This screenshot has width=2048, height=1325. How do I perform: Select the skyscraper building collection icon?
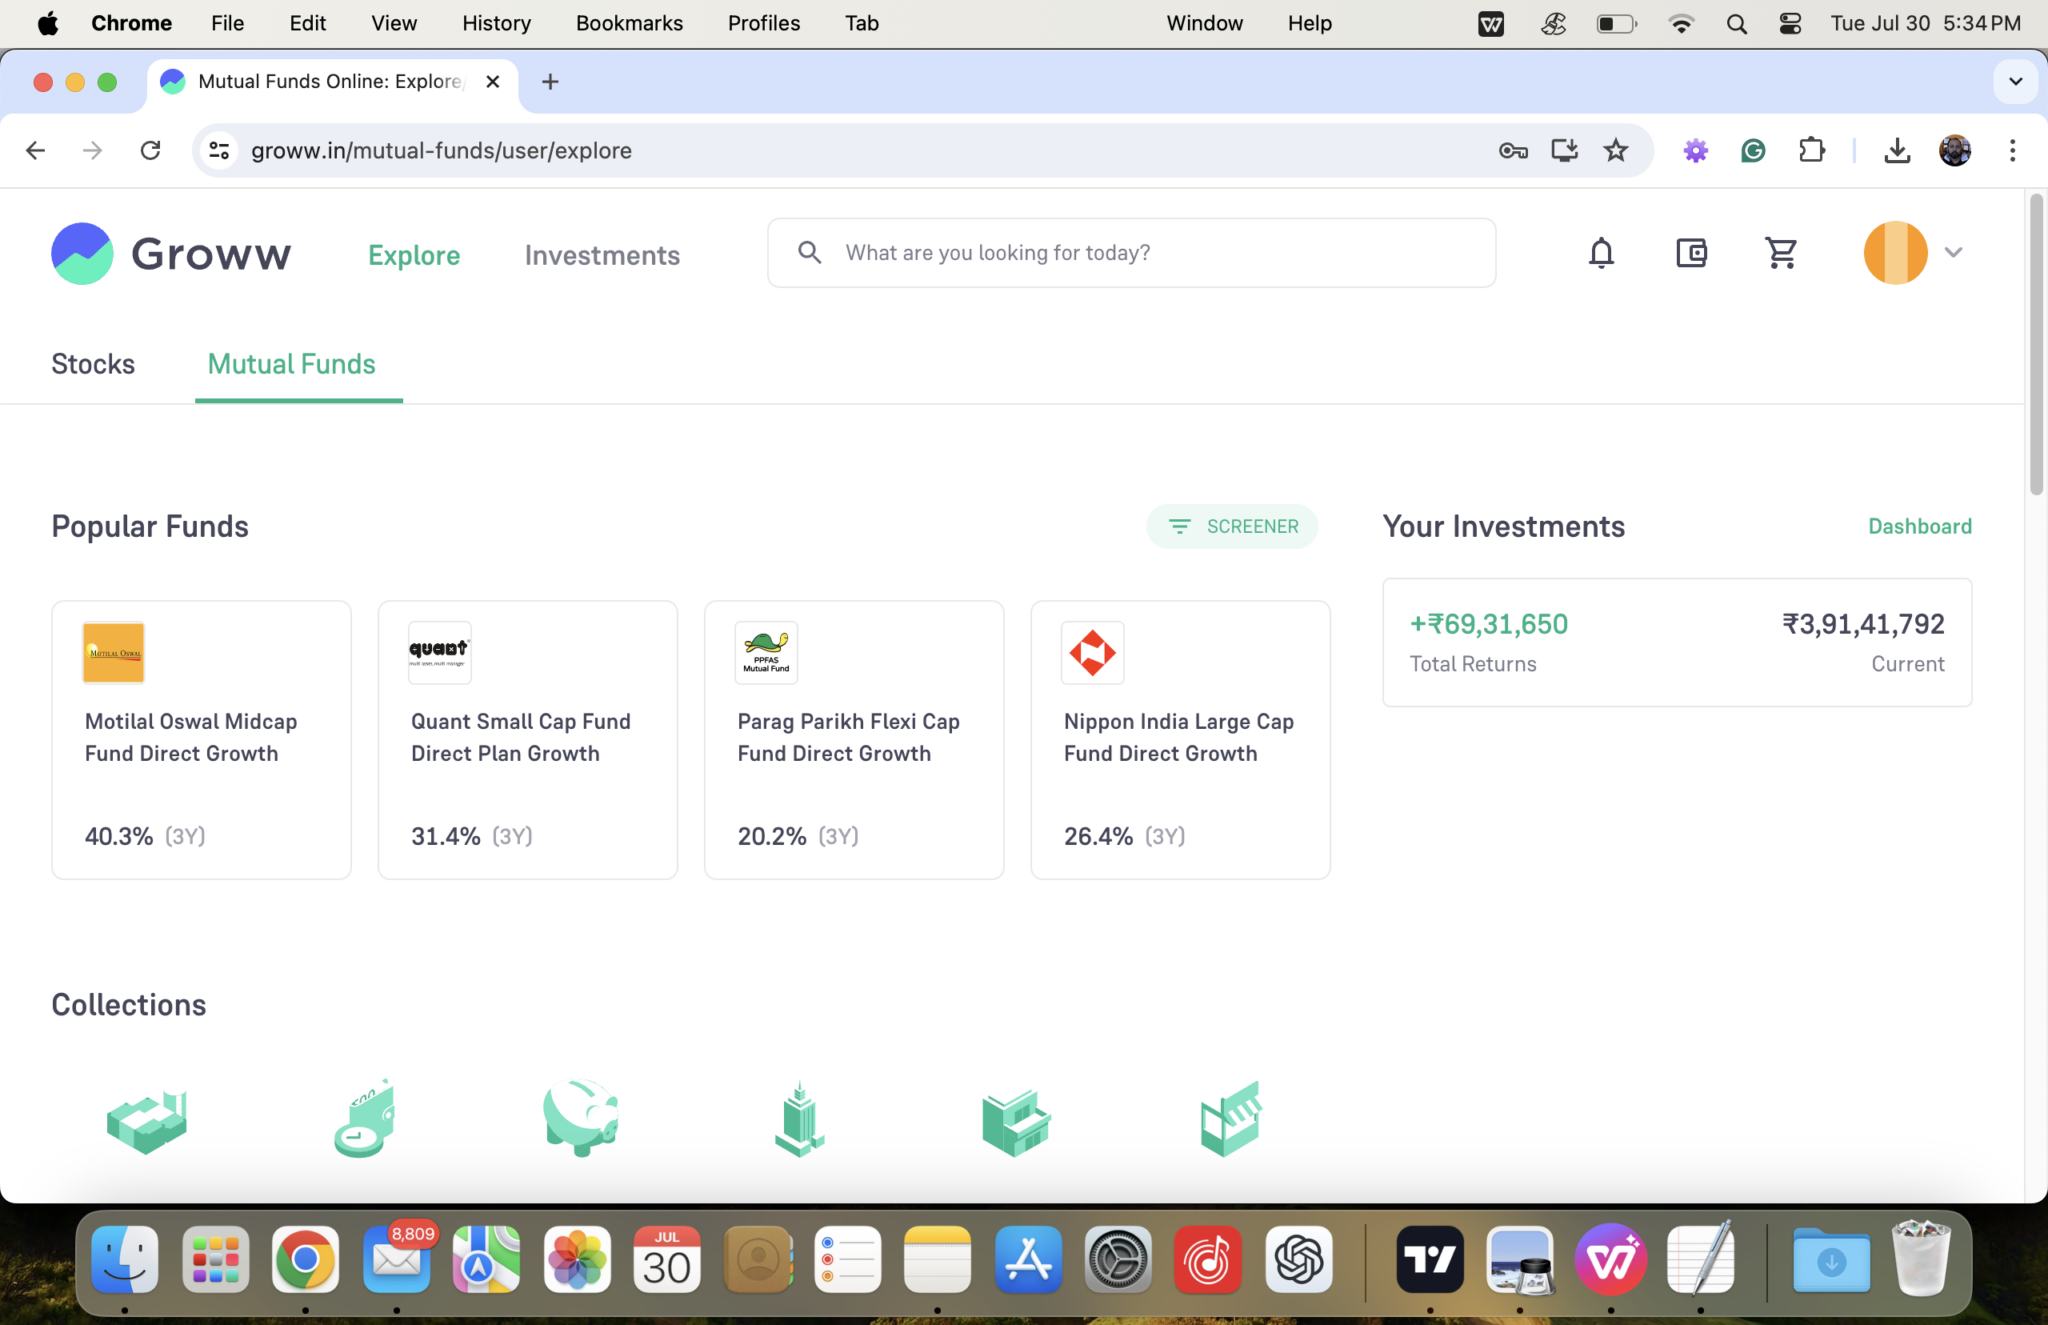tap(797, 1117)
